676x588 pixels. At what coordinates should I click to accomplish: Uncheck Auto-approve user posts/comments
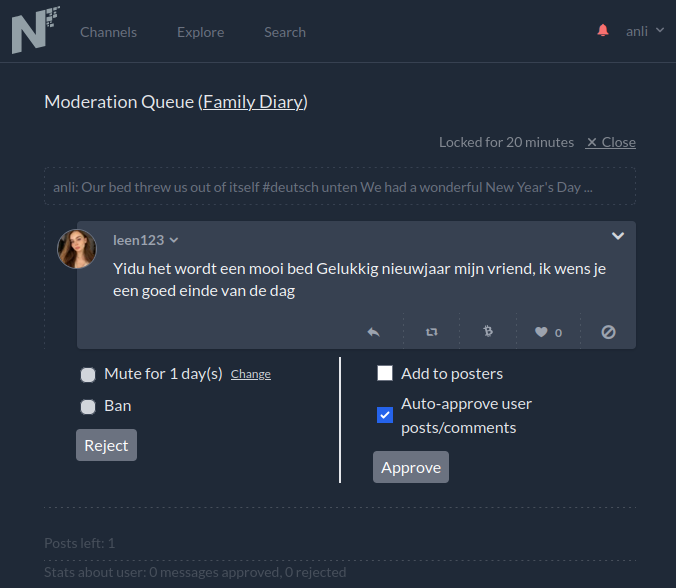pyautogui.click(x=385, y=415)
